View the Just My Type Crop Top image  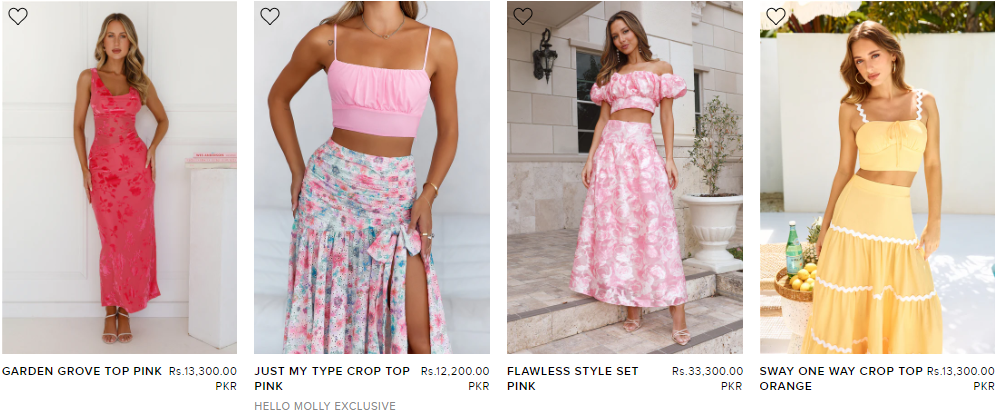coord(372,177)
